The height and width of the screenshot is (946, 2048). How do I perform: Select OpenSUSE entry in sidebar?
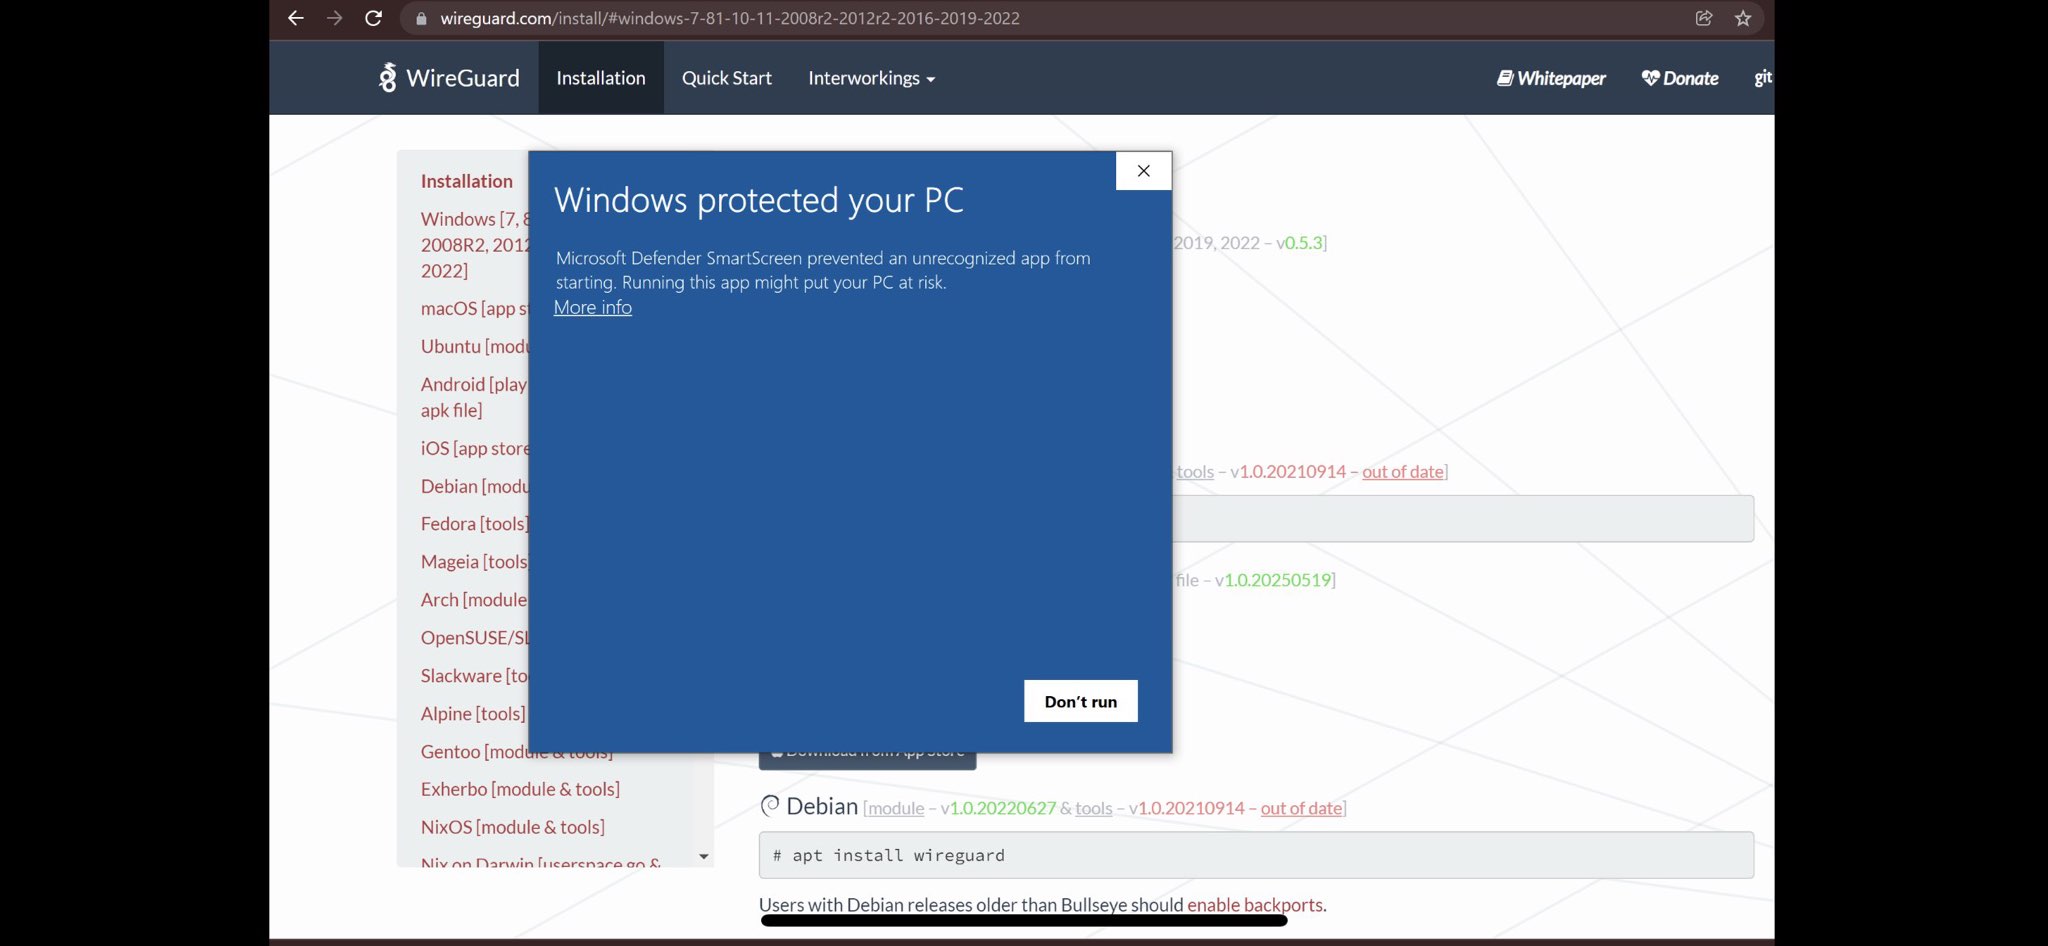click(475, 638)
